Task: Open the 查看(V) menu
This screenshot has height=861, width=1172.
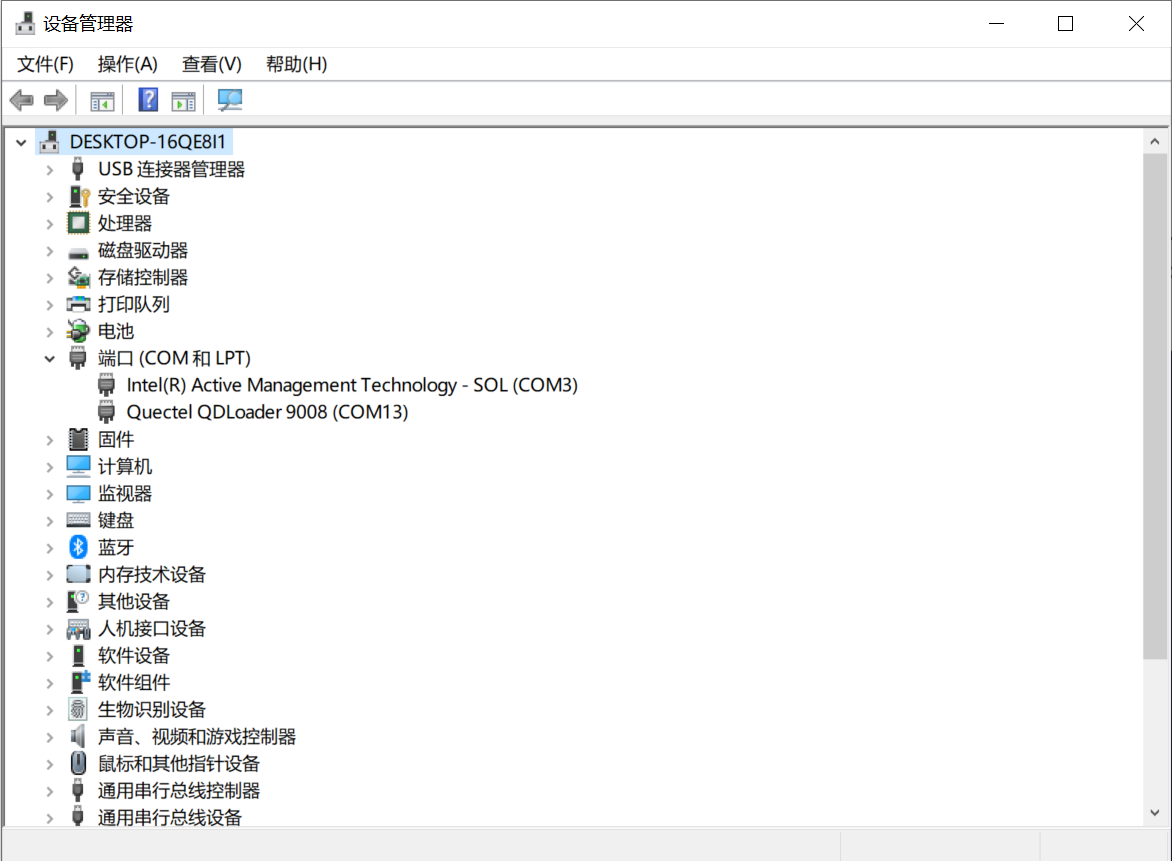Action: pyautogui.click(x=212, y=64)
